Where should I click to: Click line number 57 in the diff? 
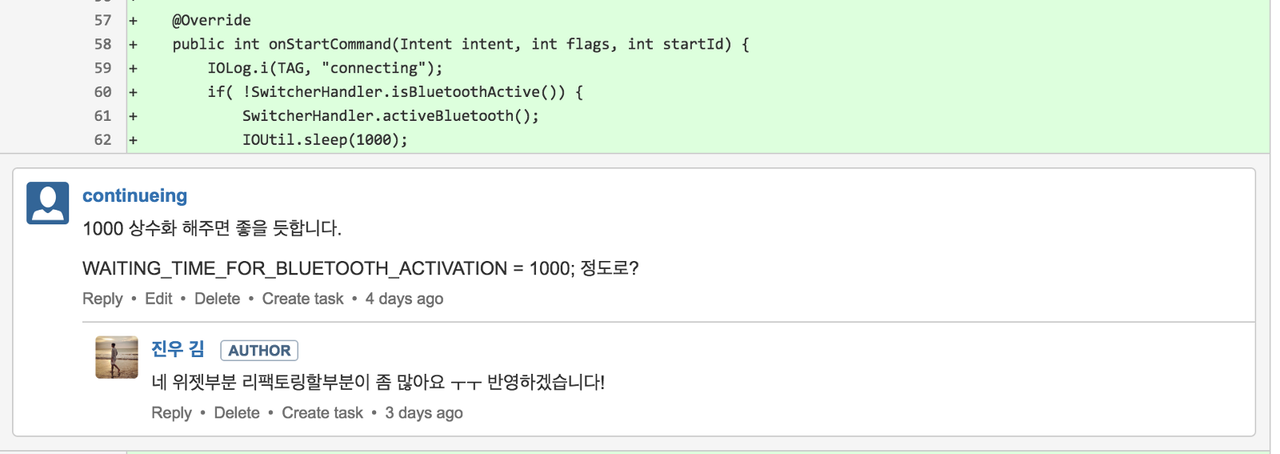pyautogui.click(x=103, y=20)
